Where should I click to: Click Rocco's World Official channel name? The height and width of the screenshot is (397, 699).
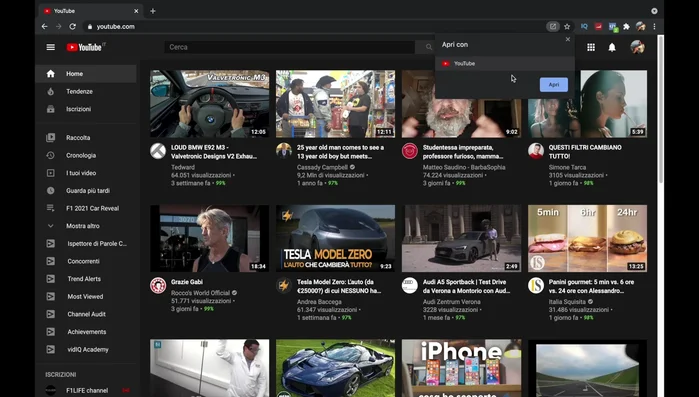200,293
